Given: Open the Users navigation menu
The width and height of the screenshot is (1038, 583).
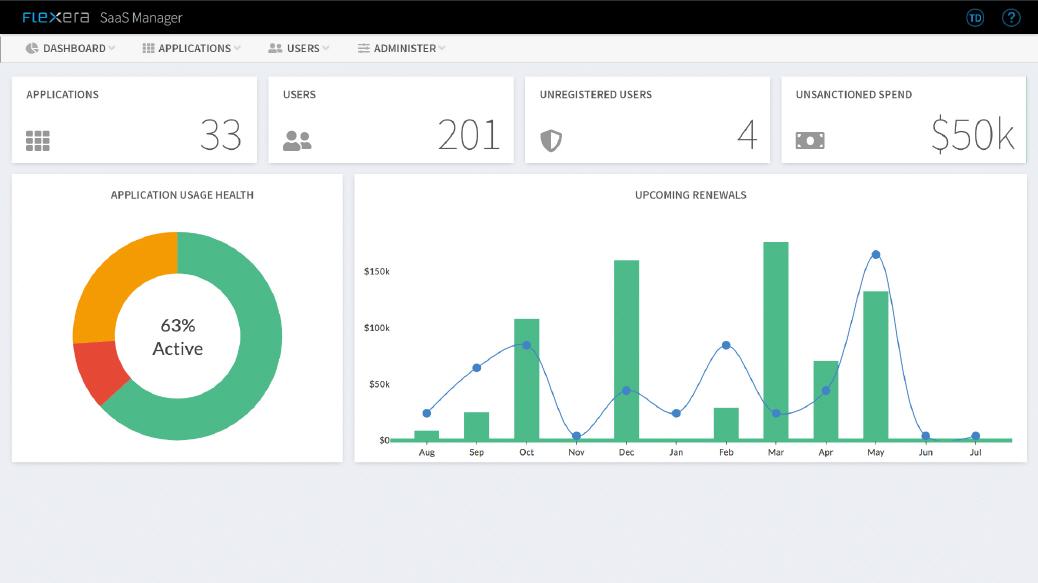Looking at the screenshot, I should click(302, 48).
